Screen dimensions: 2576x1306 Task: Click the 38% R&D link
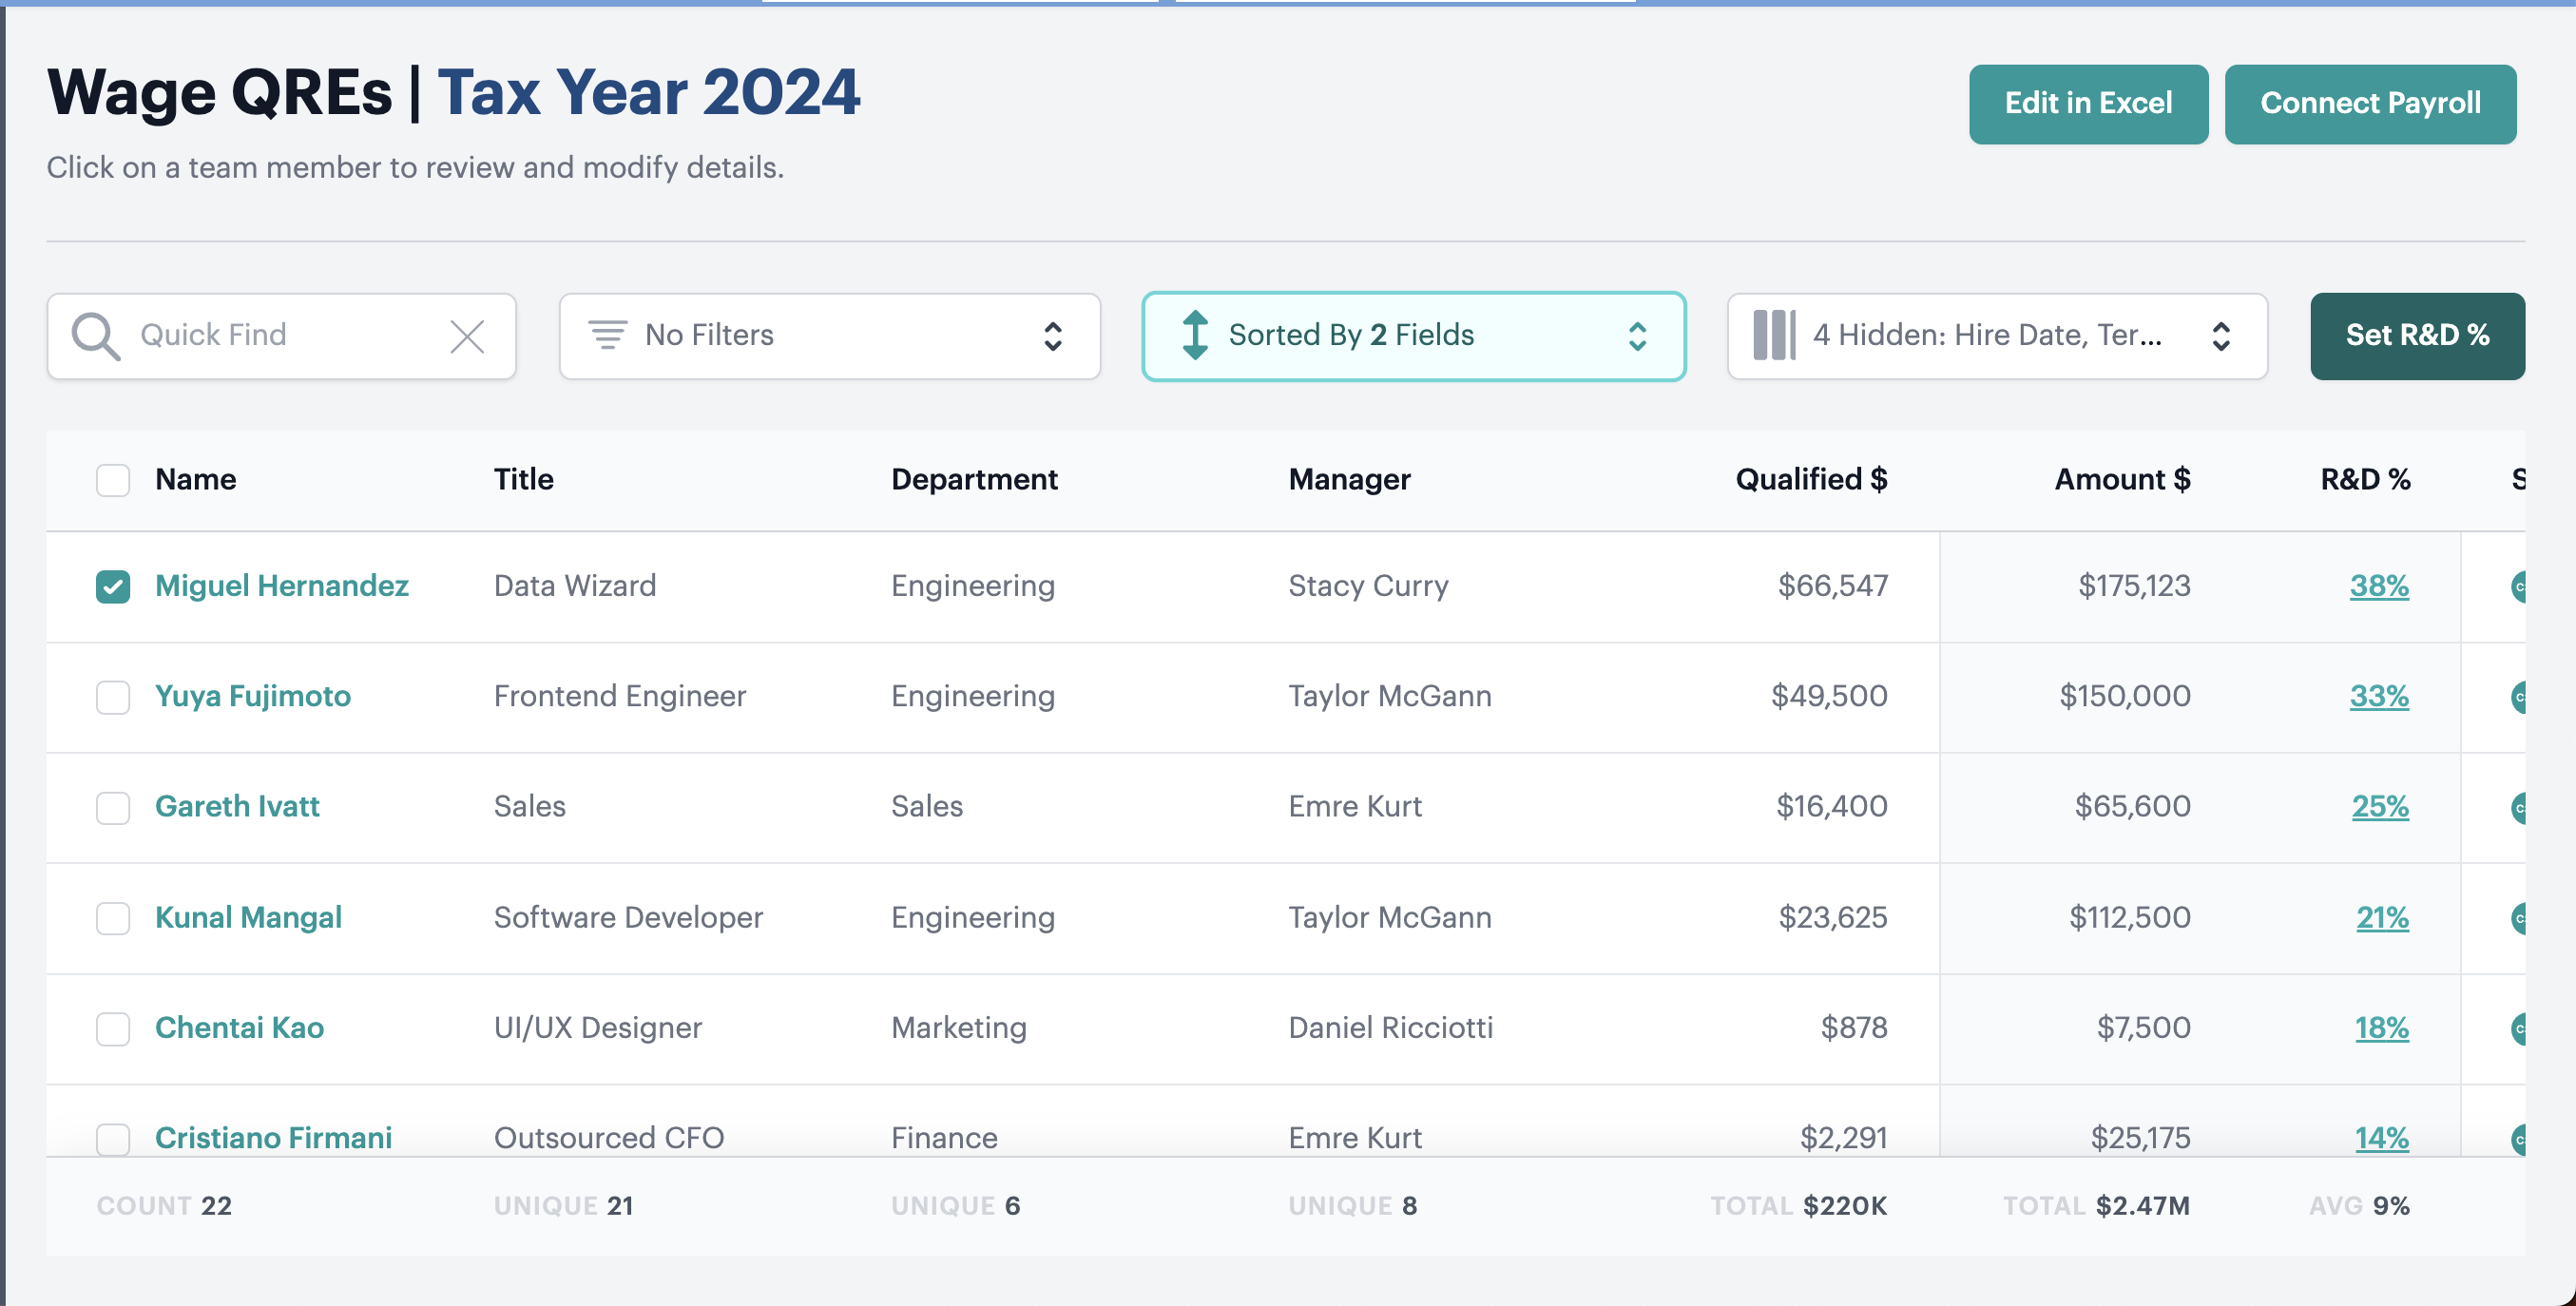(x=2379, y=586)
